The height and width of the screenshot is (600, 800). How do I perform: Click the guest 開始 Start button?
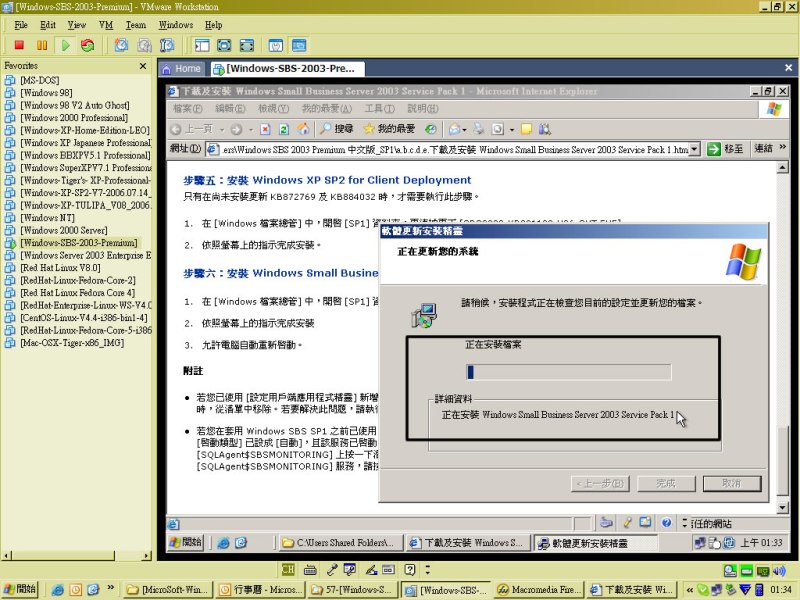tap(185, 542)
